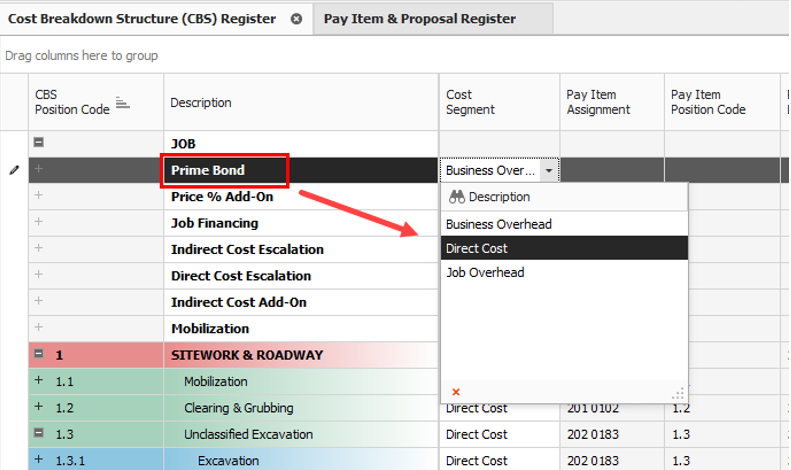Click the red X clear icon in dropdown

456,392
